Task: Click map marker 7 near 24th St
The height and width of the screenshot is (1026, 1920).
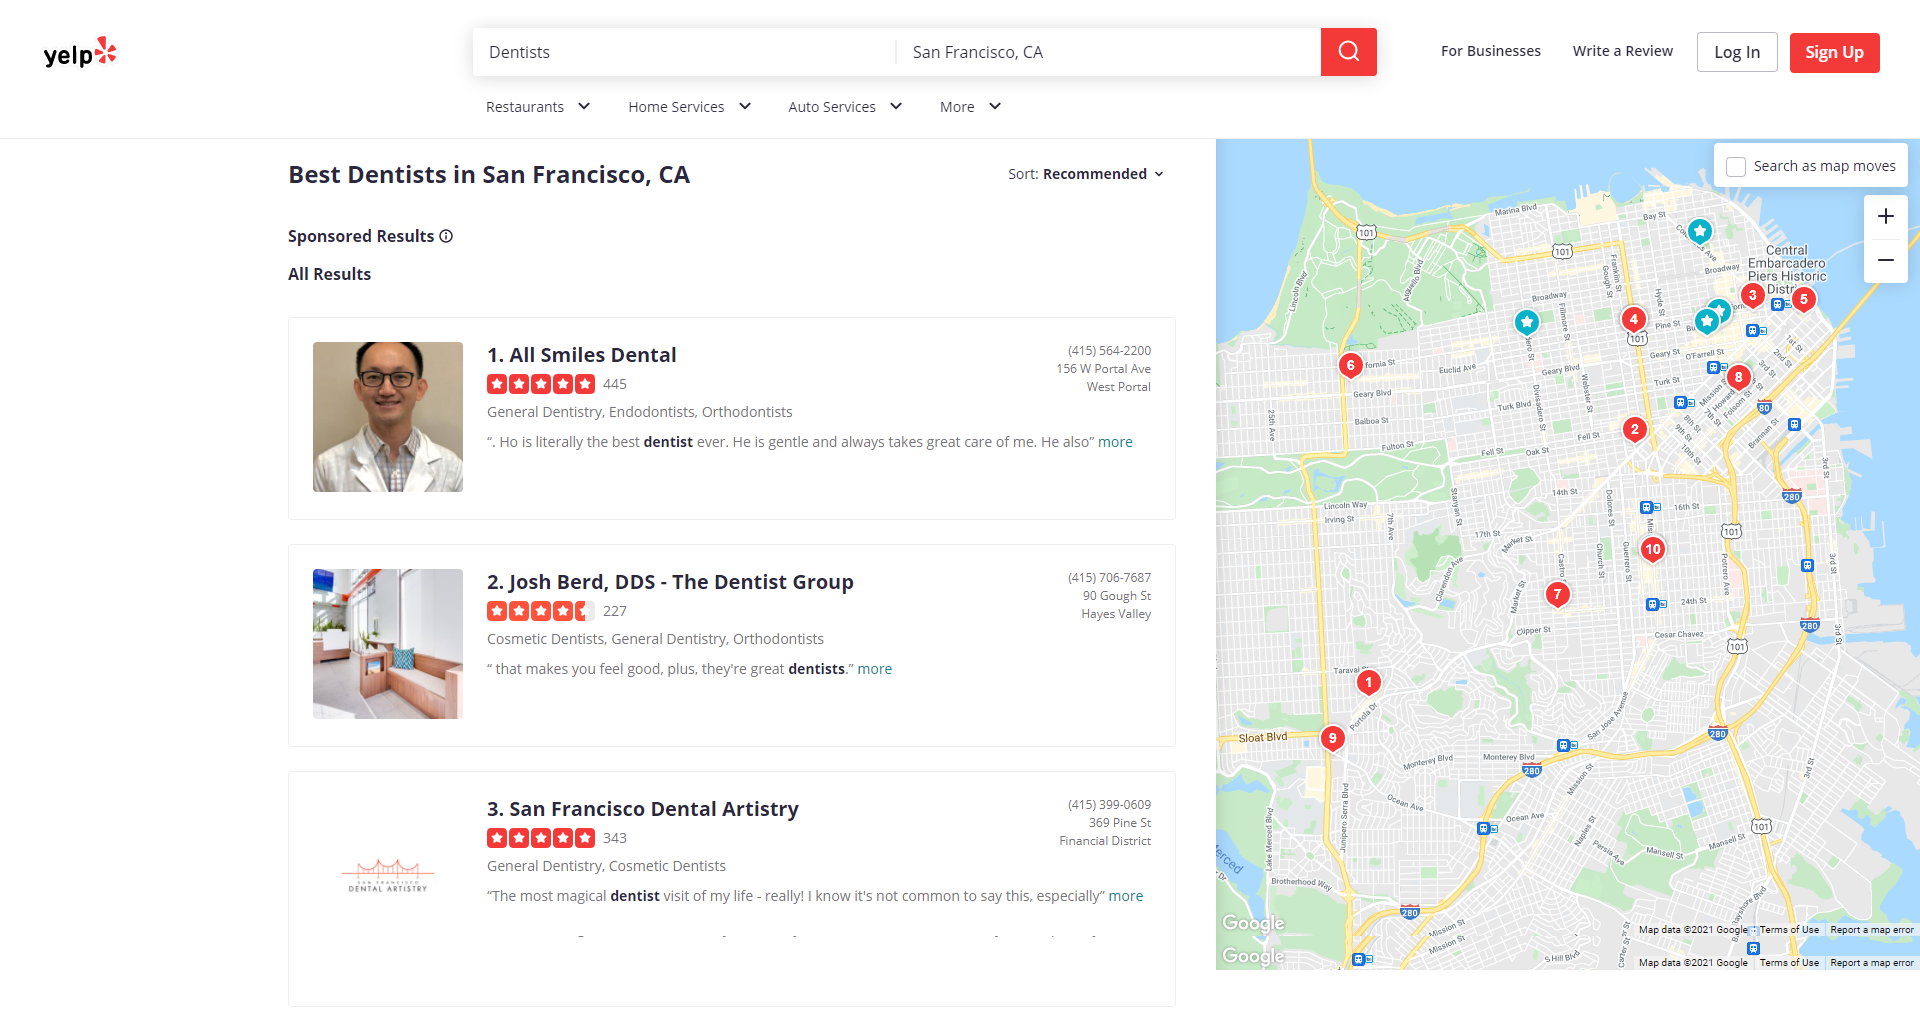Action: coord(1557,593)
